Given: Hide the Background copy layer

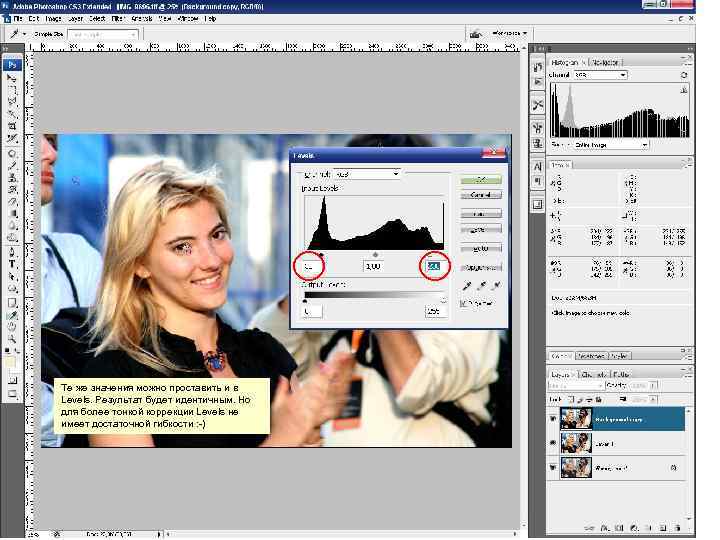Looking at the screenshot, I should tap(553, 419).
